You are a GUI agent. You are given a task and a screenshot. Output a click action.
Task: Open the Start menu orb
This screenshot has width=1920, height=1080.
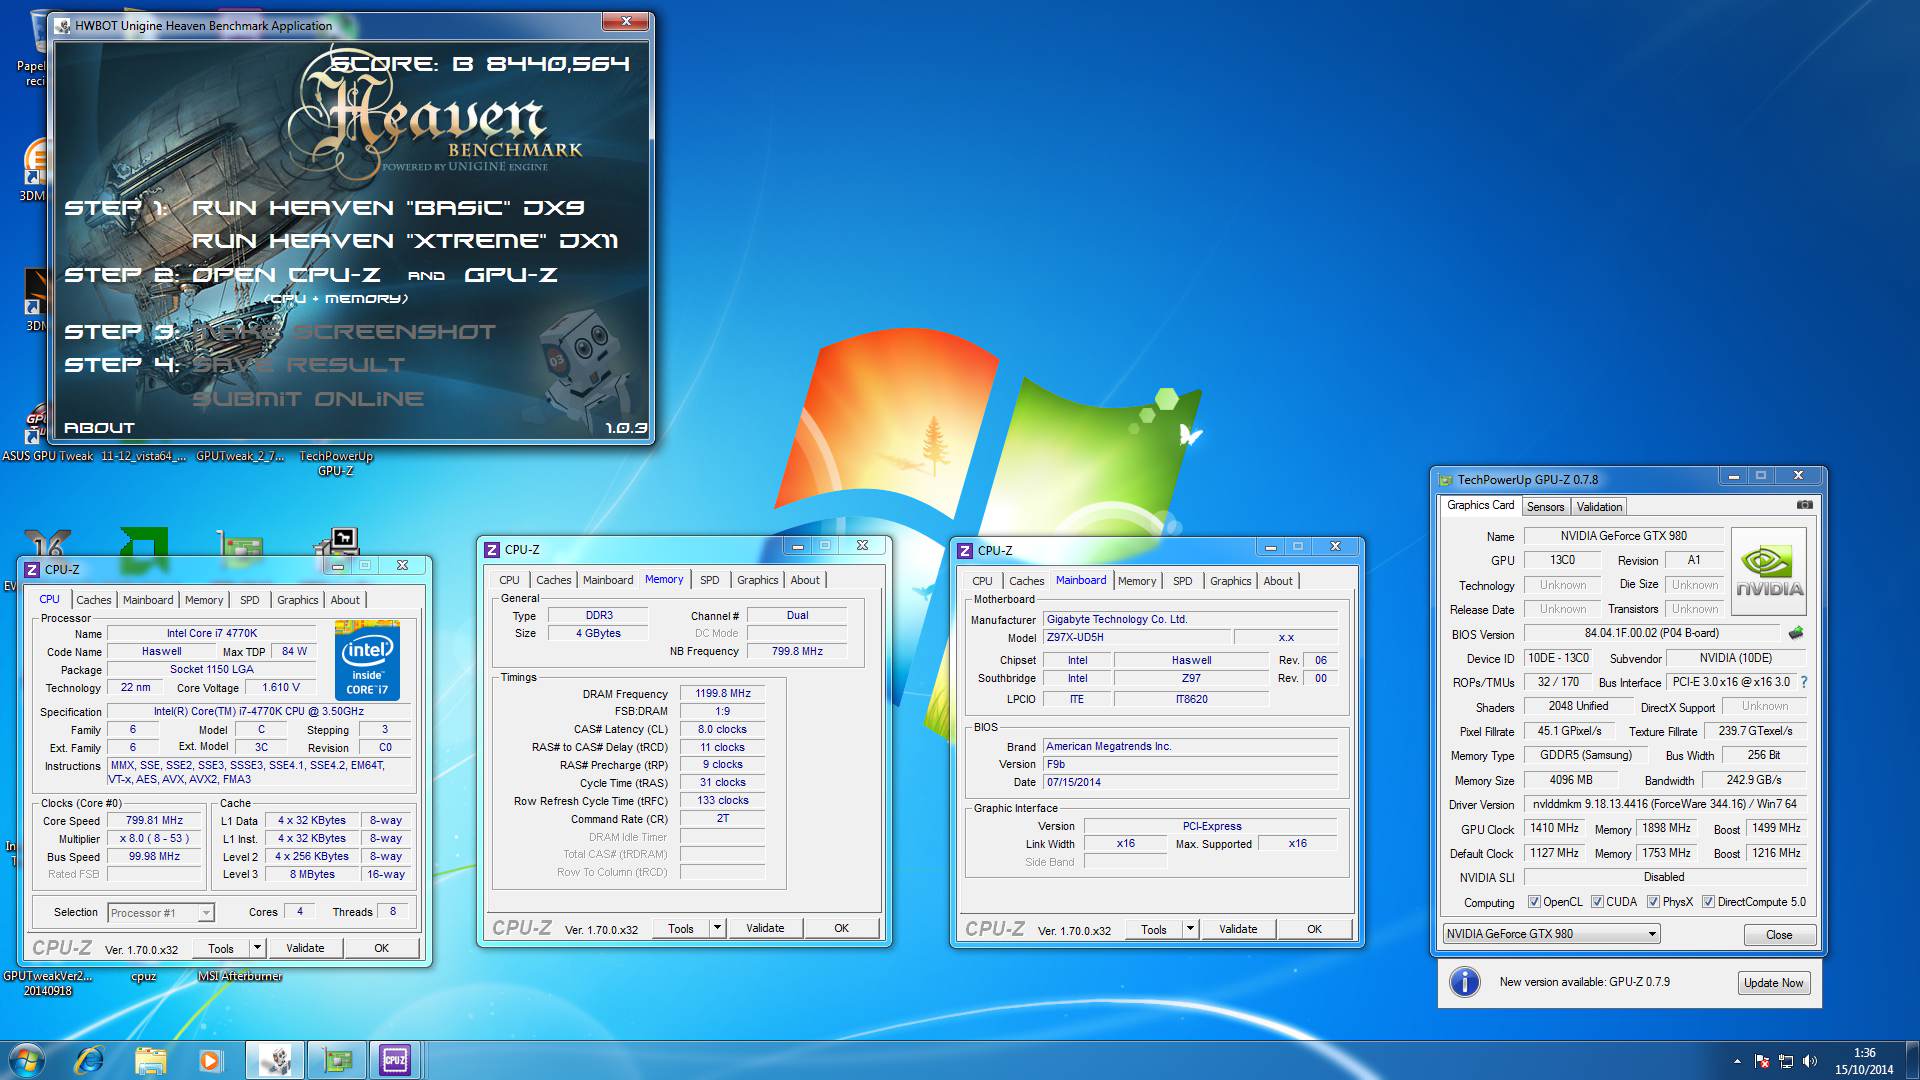coord(27,1059)
